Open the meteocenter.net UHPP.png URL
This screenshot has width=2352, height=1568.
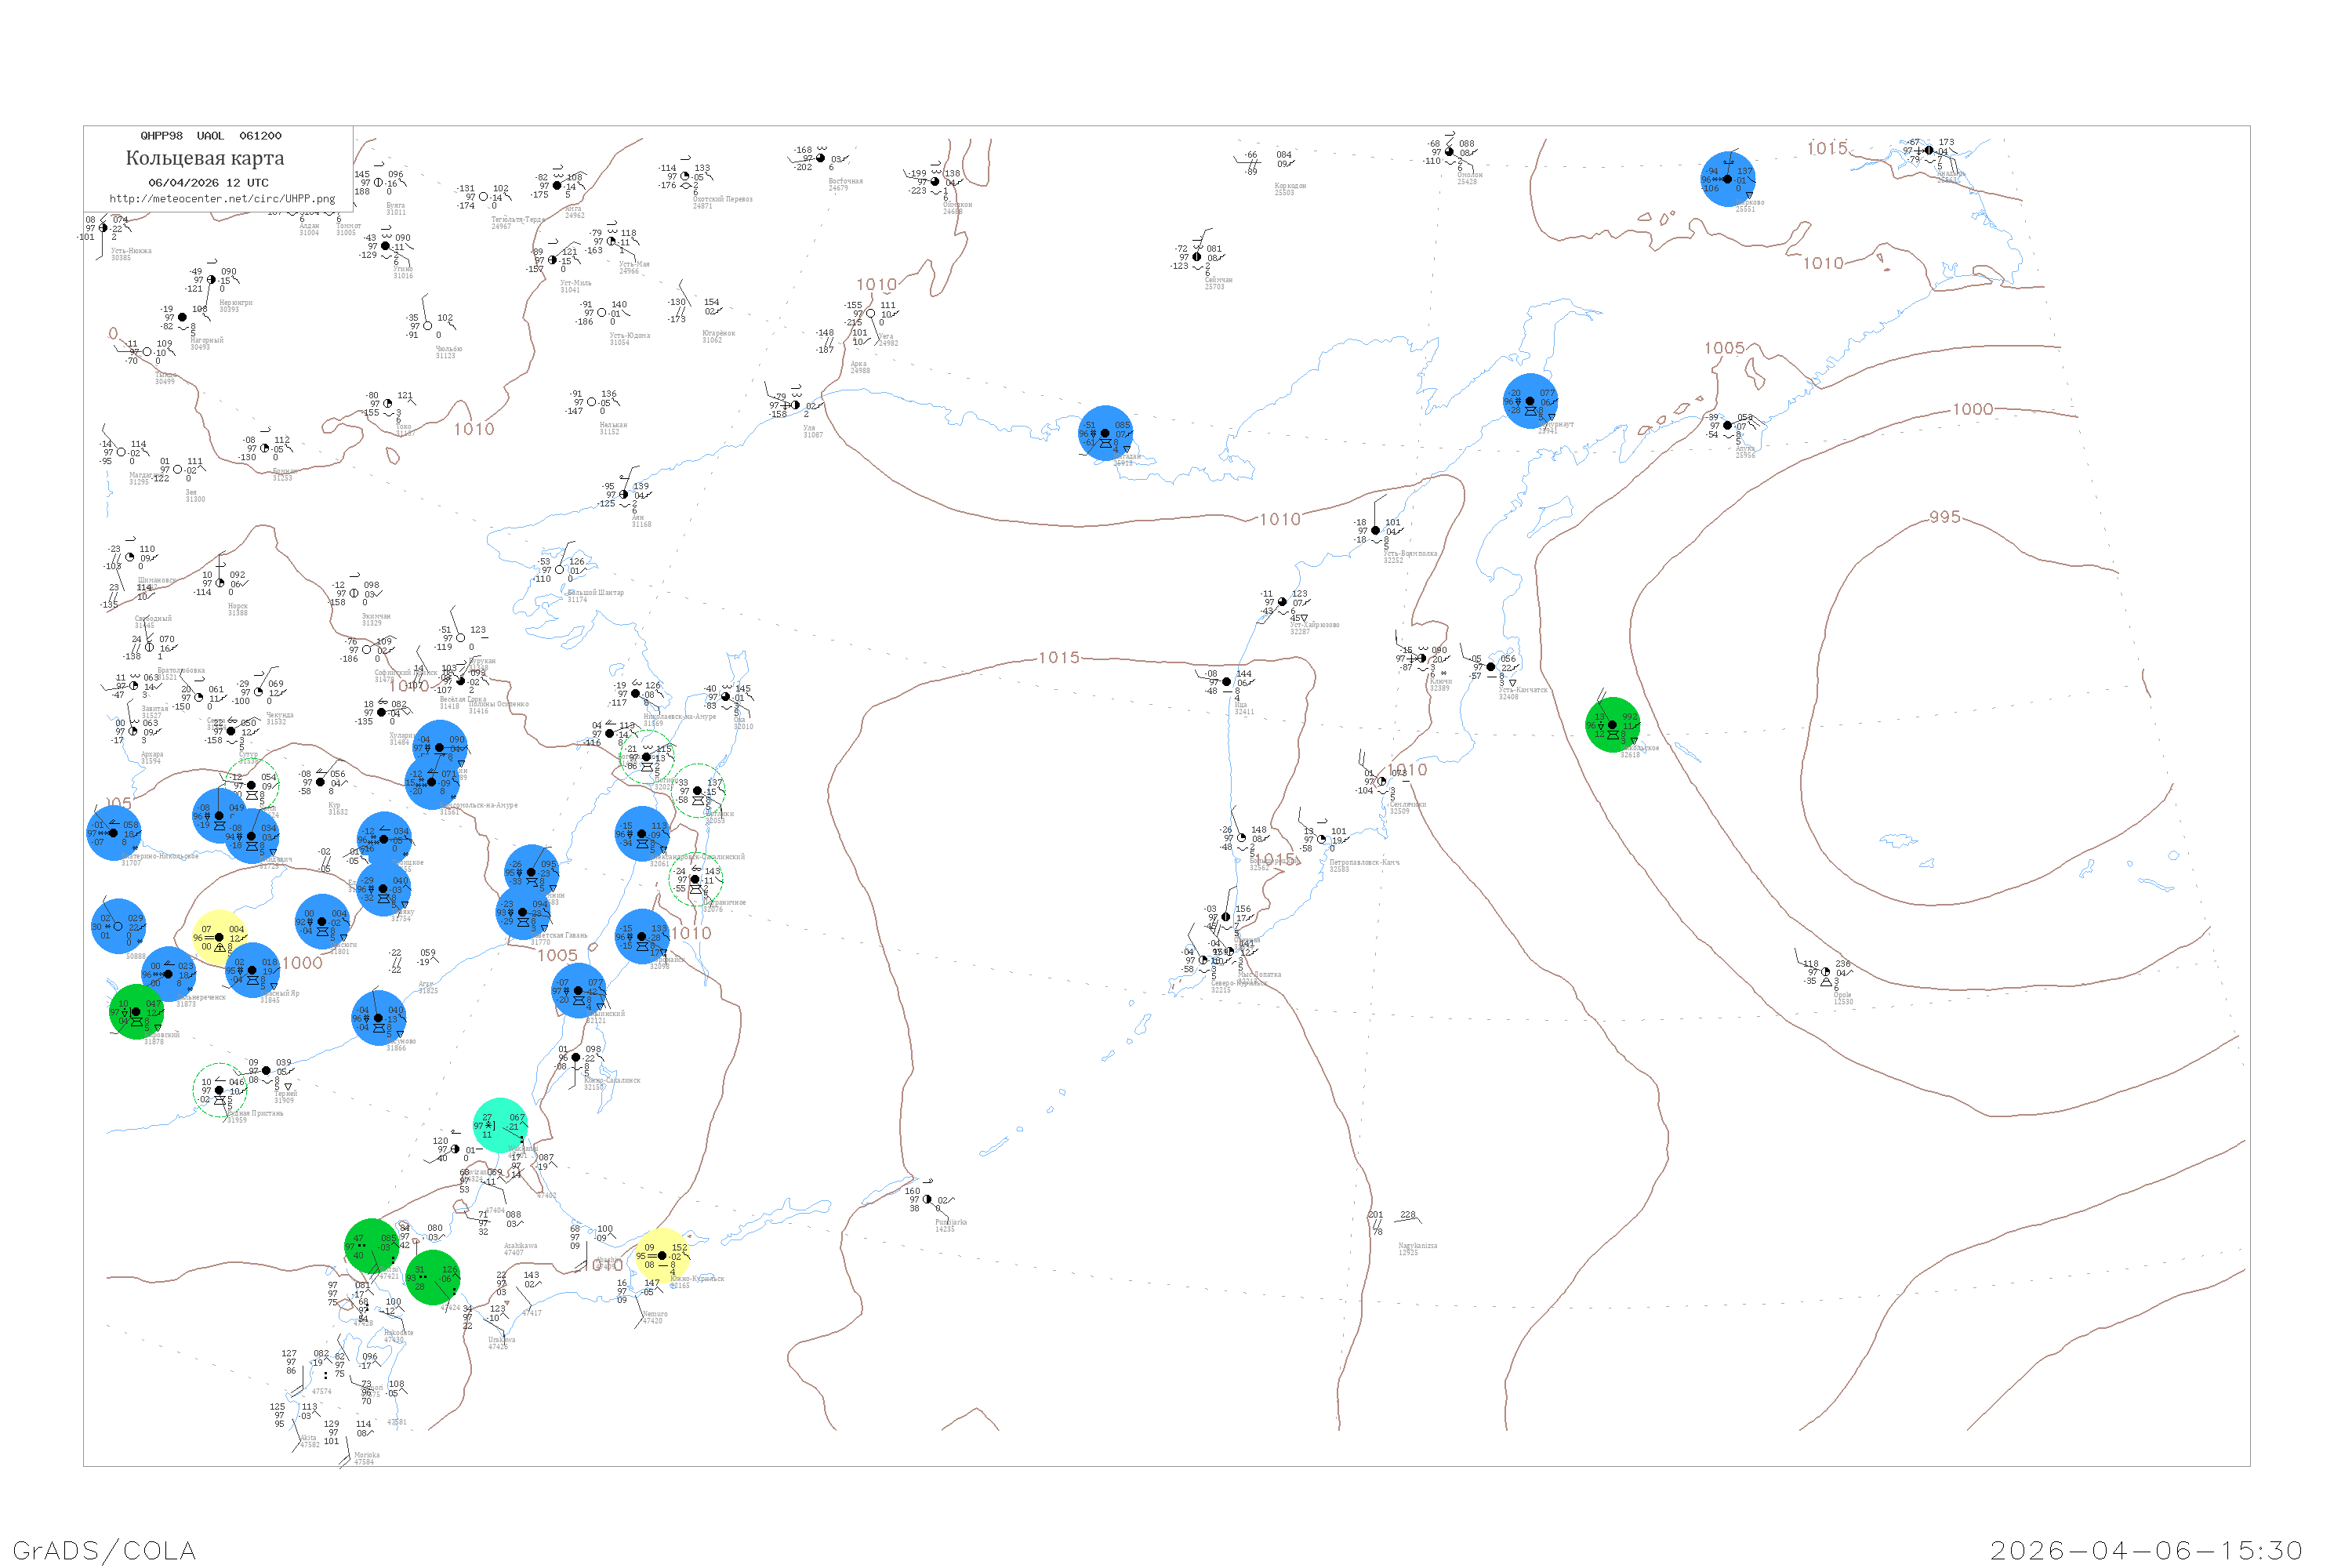click(222, 199)
